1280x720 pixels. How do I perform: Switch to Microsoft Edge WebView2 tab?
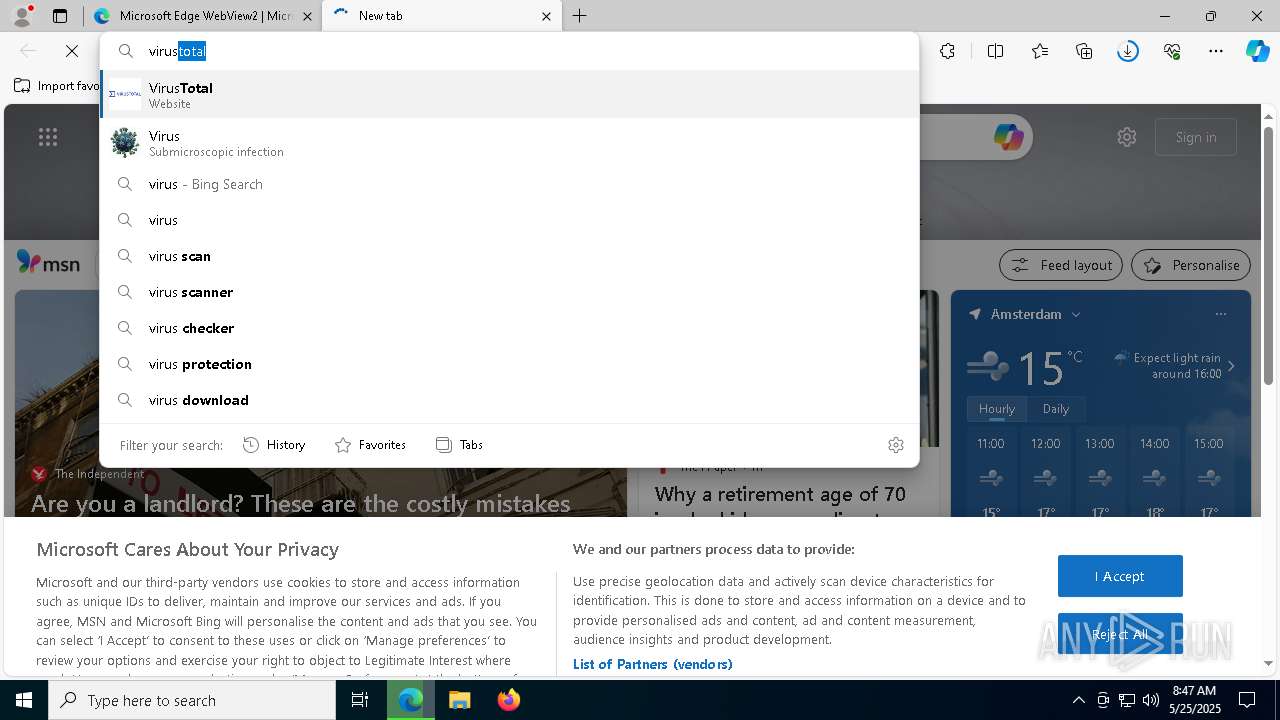coord(203,16)
